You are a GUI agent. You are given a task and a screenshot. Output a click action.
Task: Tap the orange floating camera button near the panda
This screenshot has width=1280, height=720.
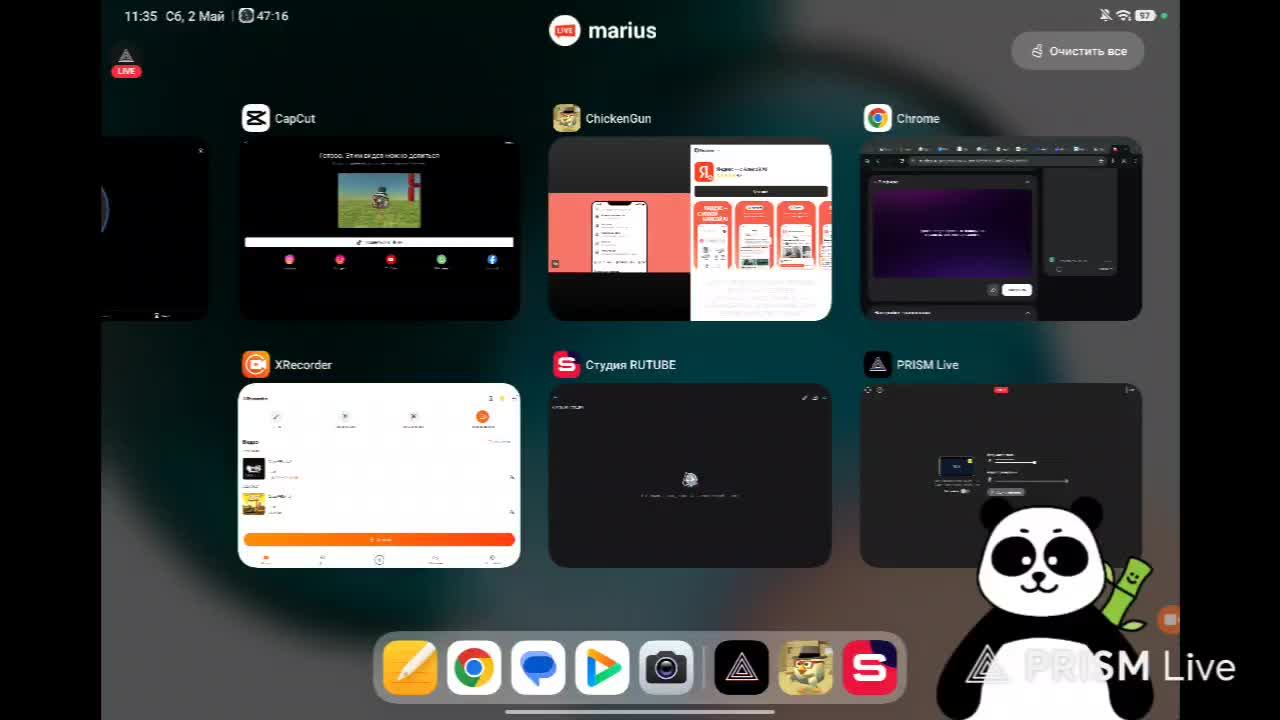click(1169, 619)
